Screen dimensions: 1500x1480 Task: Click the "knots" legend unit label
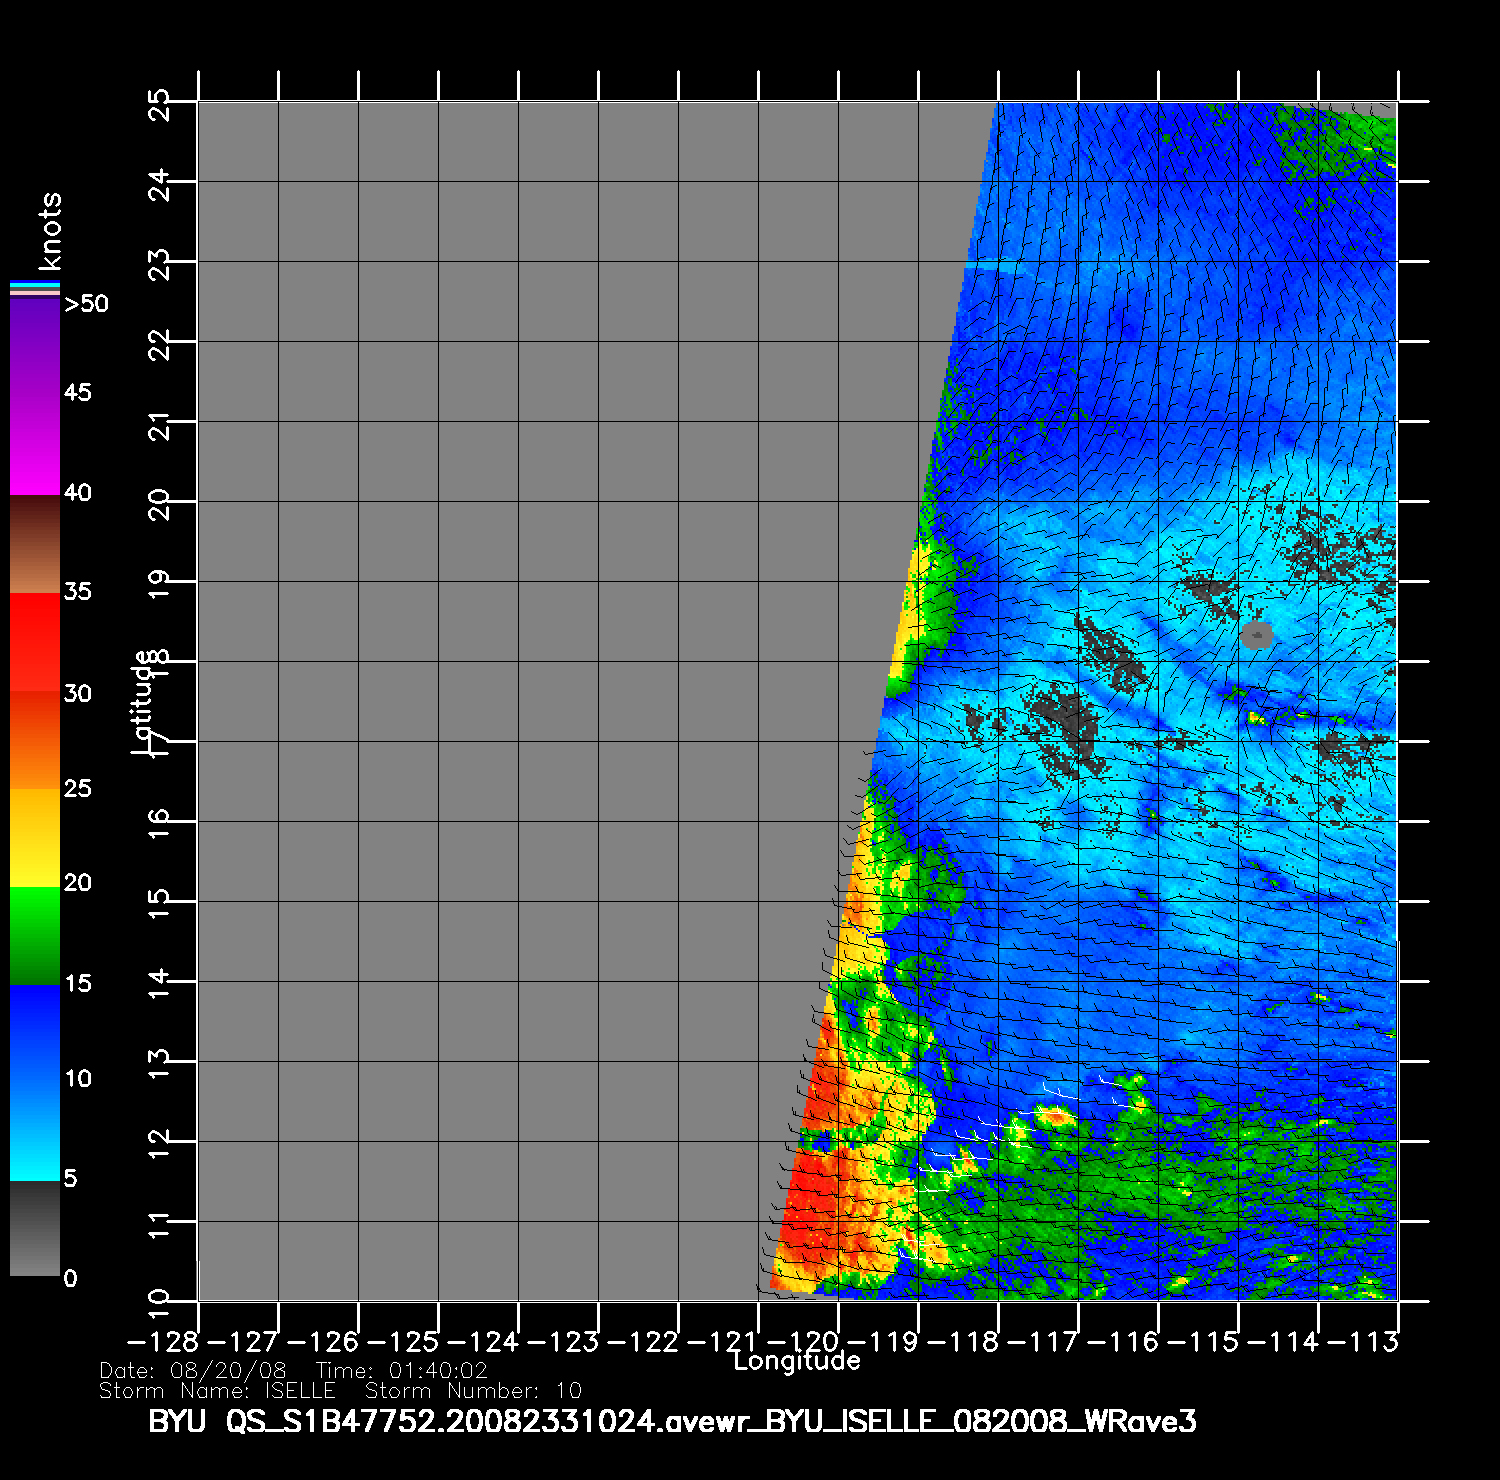49,232
